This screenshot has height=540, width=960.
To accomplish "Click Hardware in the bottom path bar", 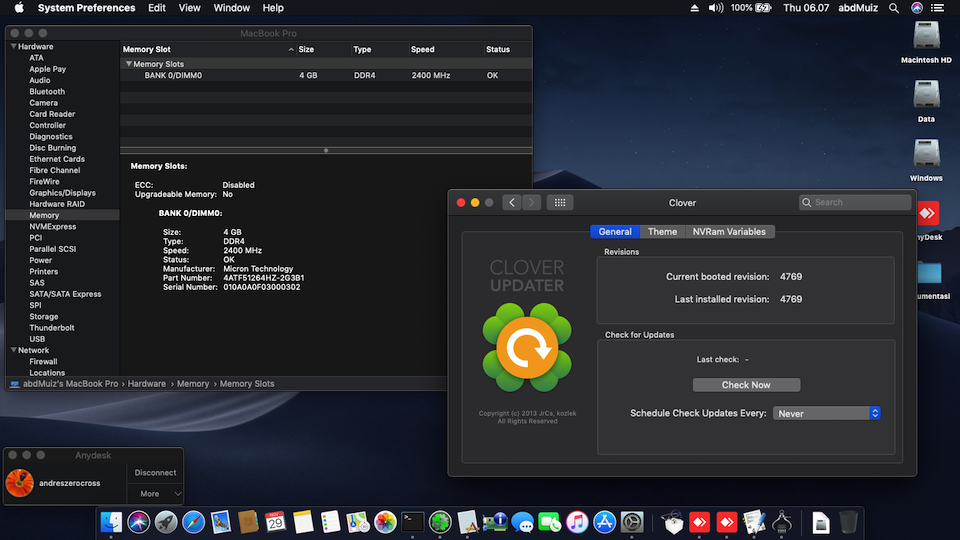I will pos(146,384).
